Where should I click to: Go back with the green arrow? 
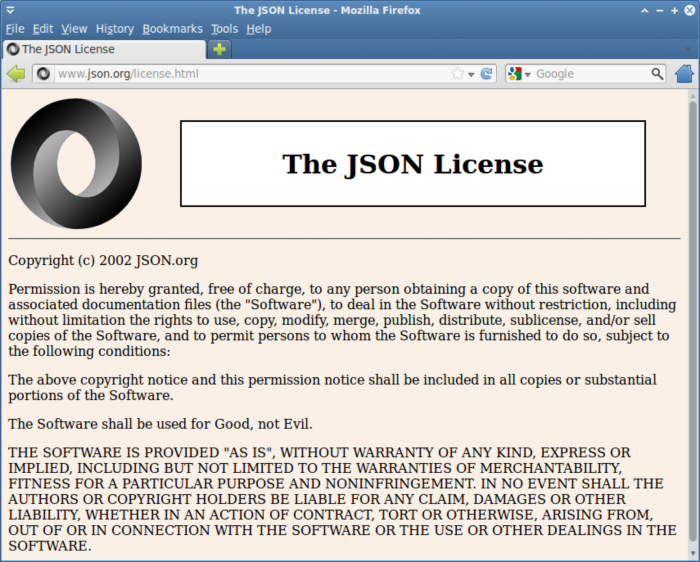tap(16, 74)
